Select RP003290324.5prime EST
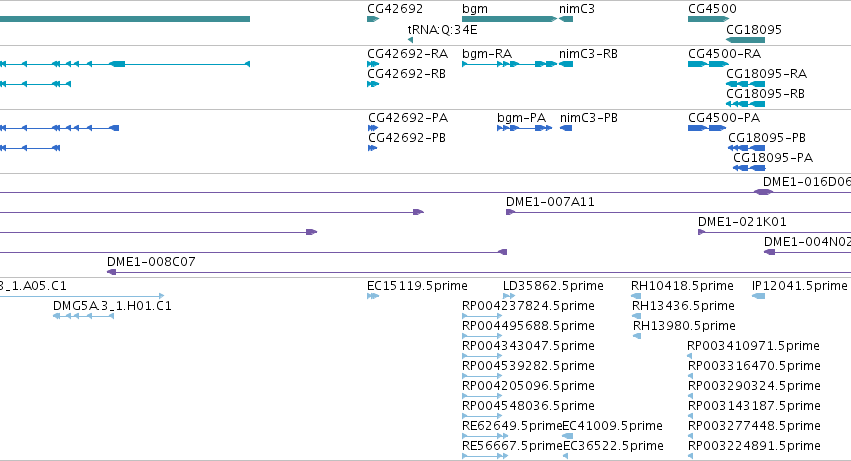This screenshot has height=461, width=851. click(690, 396)
